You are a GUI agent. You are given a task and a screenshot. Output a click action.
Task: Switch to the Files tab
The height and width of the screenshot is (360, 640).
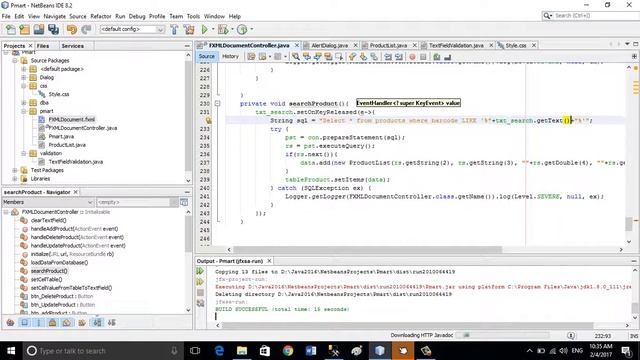point(43,46)
